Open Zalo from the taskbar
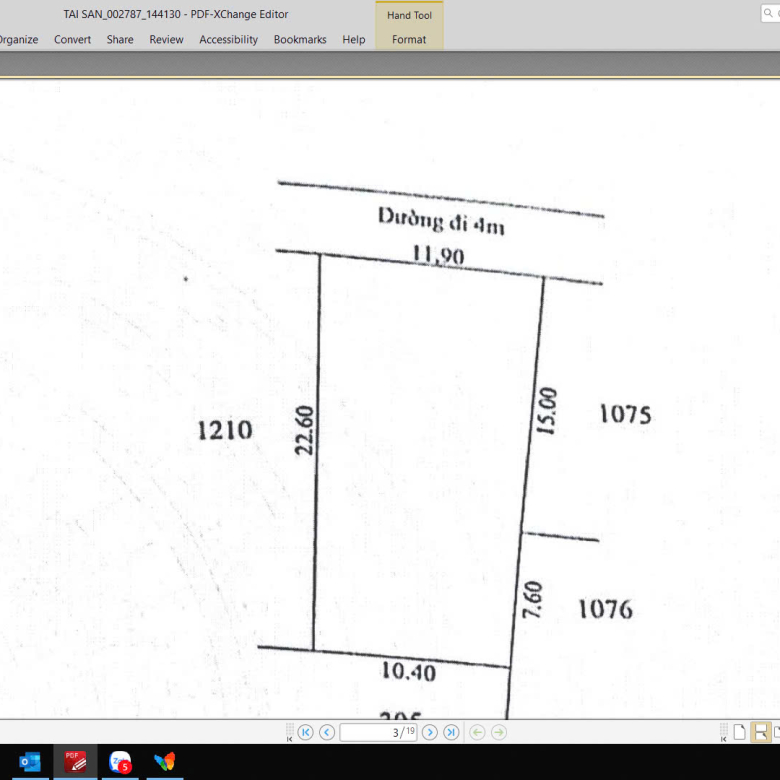Image resolution: width=780 pixels, height=780 pixels. coord(120,762)
